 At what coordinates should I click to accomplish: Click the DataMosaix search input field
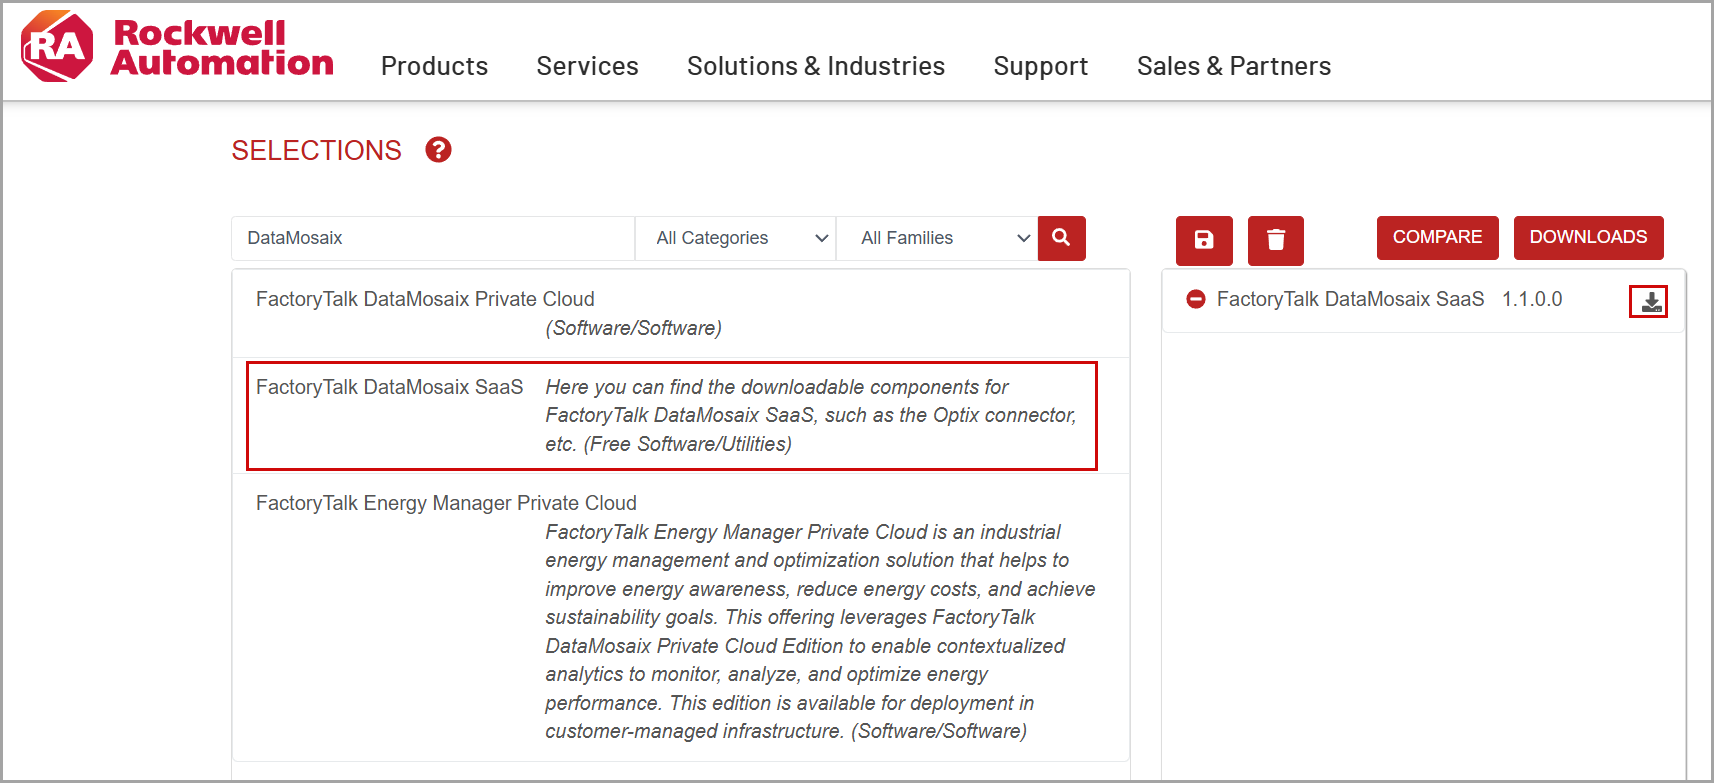coord(433,238)
